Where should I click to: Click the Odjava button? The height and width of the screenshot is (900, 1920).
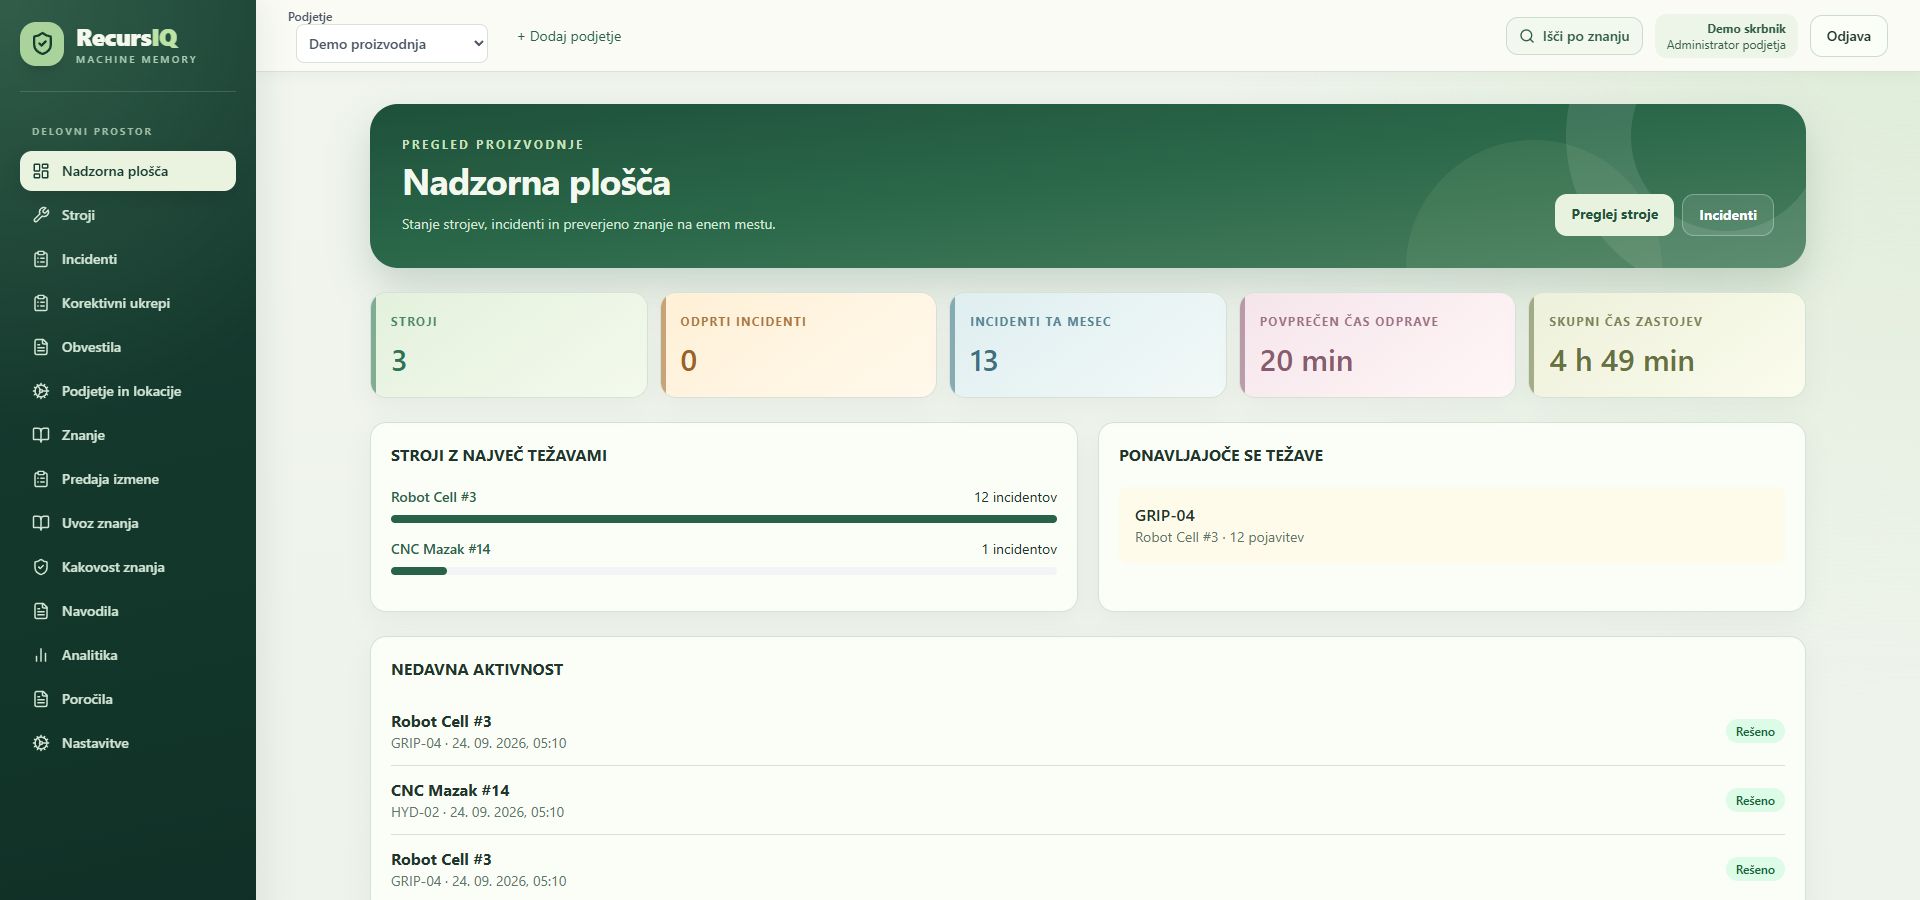(1848, 36)
